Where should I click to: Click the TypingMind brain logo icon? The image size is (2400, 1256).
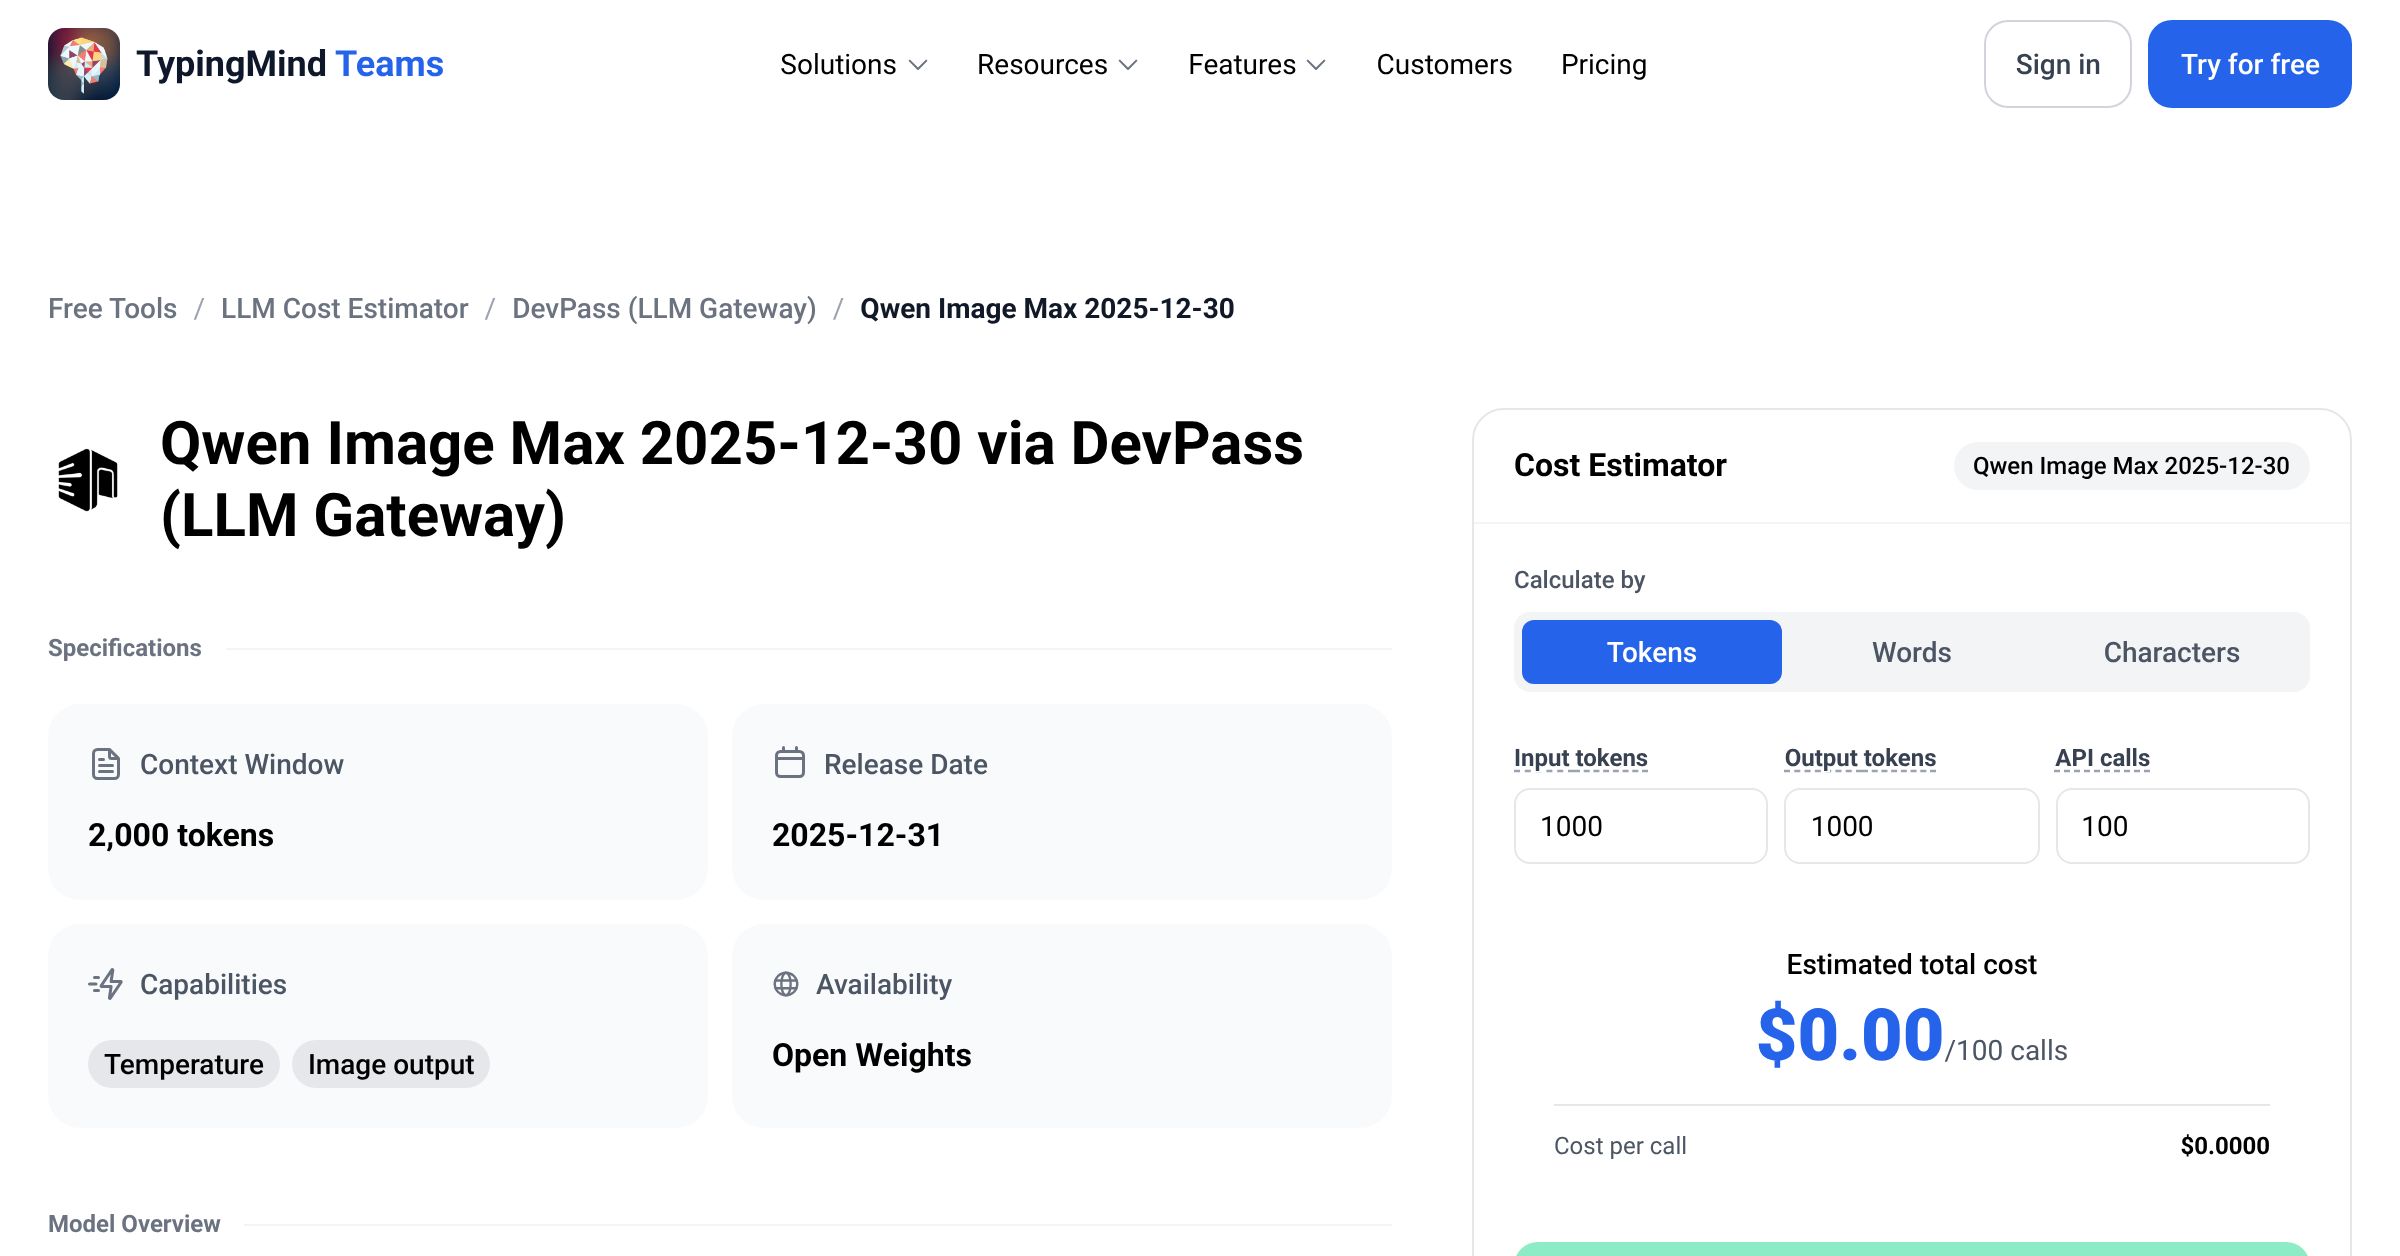(84, 64)
